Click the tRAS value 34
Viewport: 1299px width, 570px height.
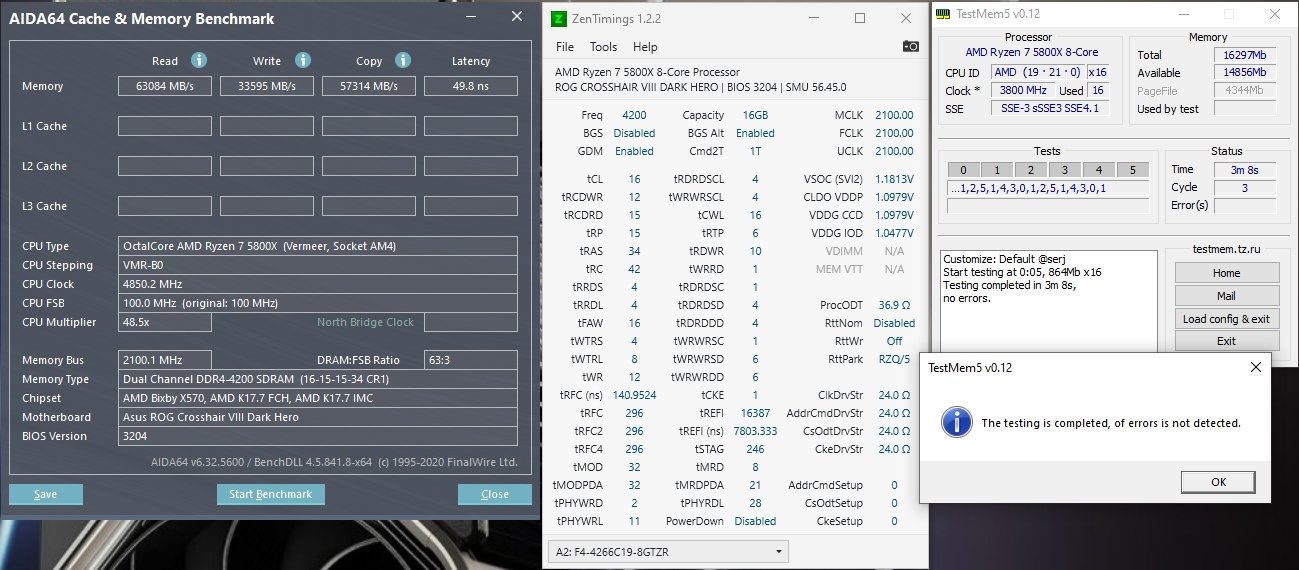pyautogui.click(x=634, y=251)
